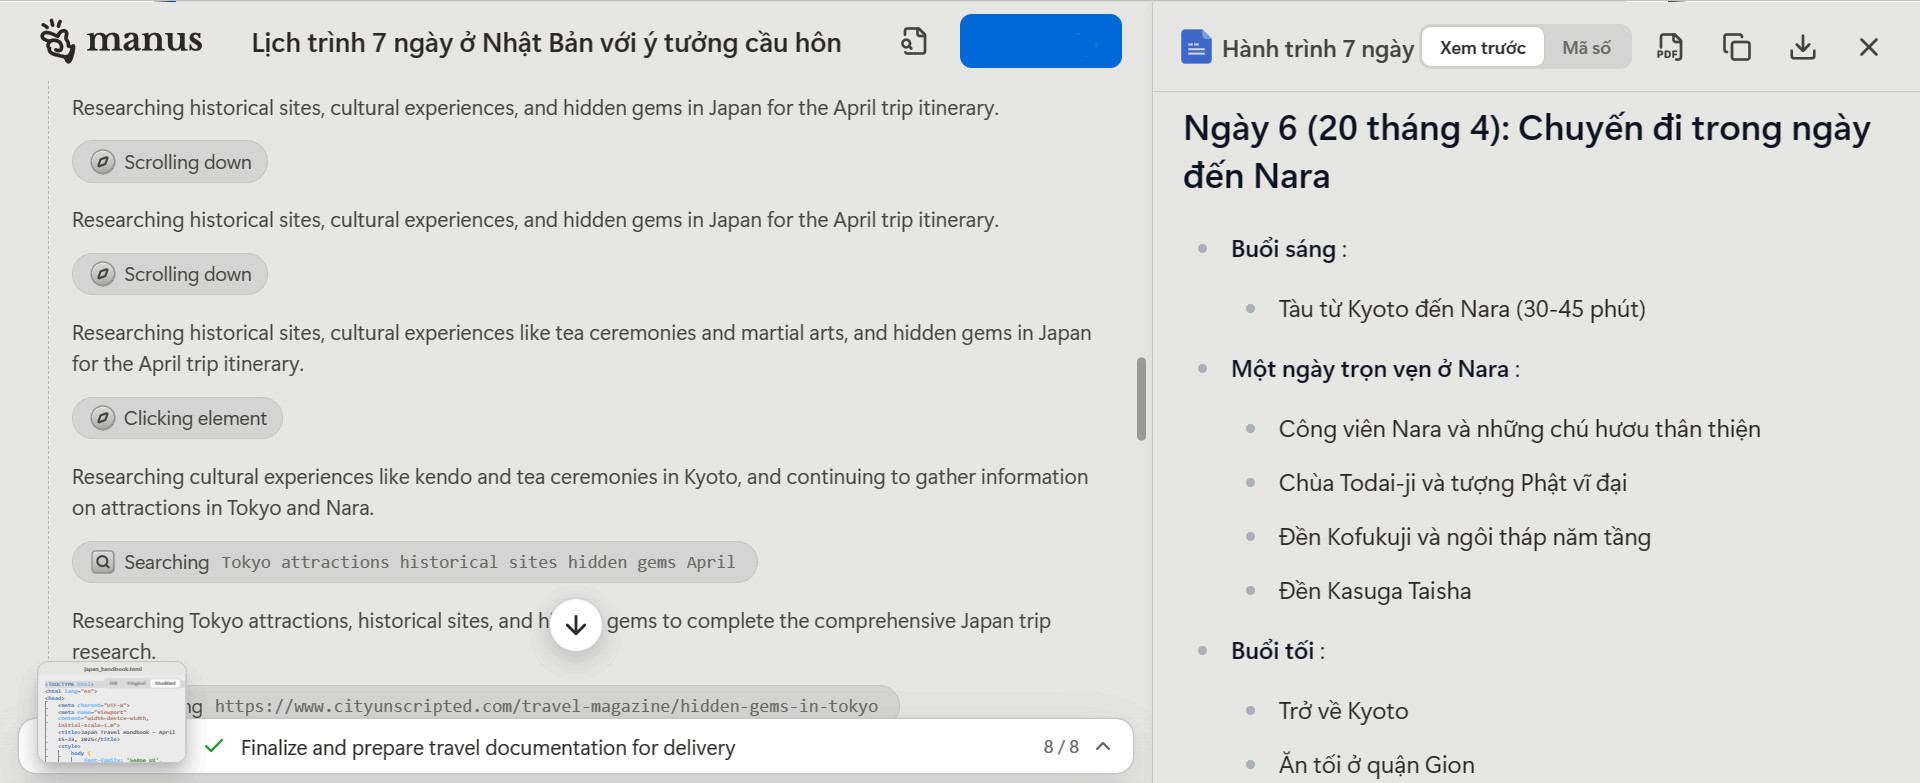Click the Manus logo icon
This screenshot has height=783, width=1920.
click(57, 41)
